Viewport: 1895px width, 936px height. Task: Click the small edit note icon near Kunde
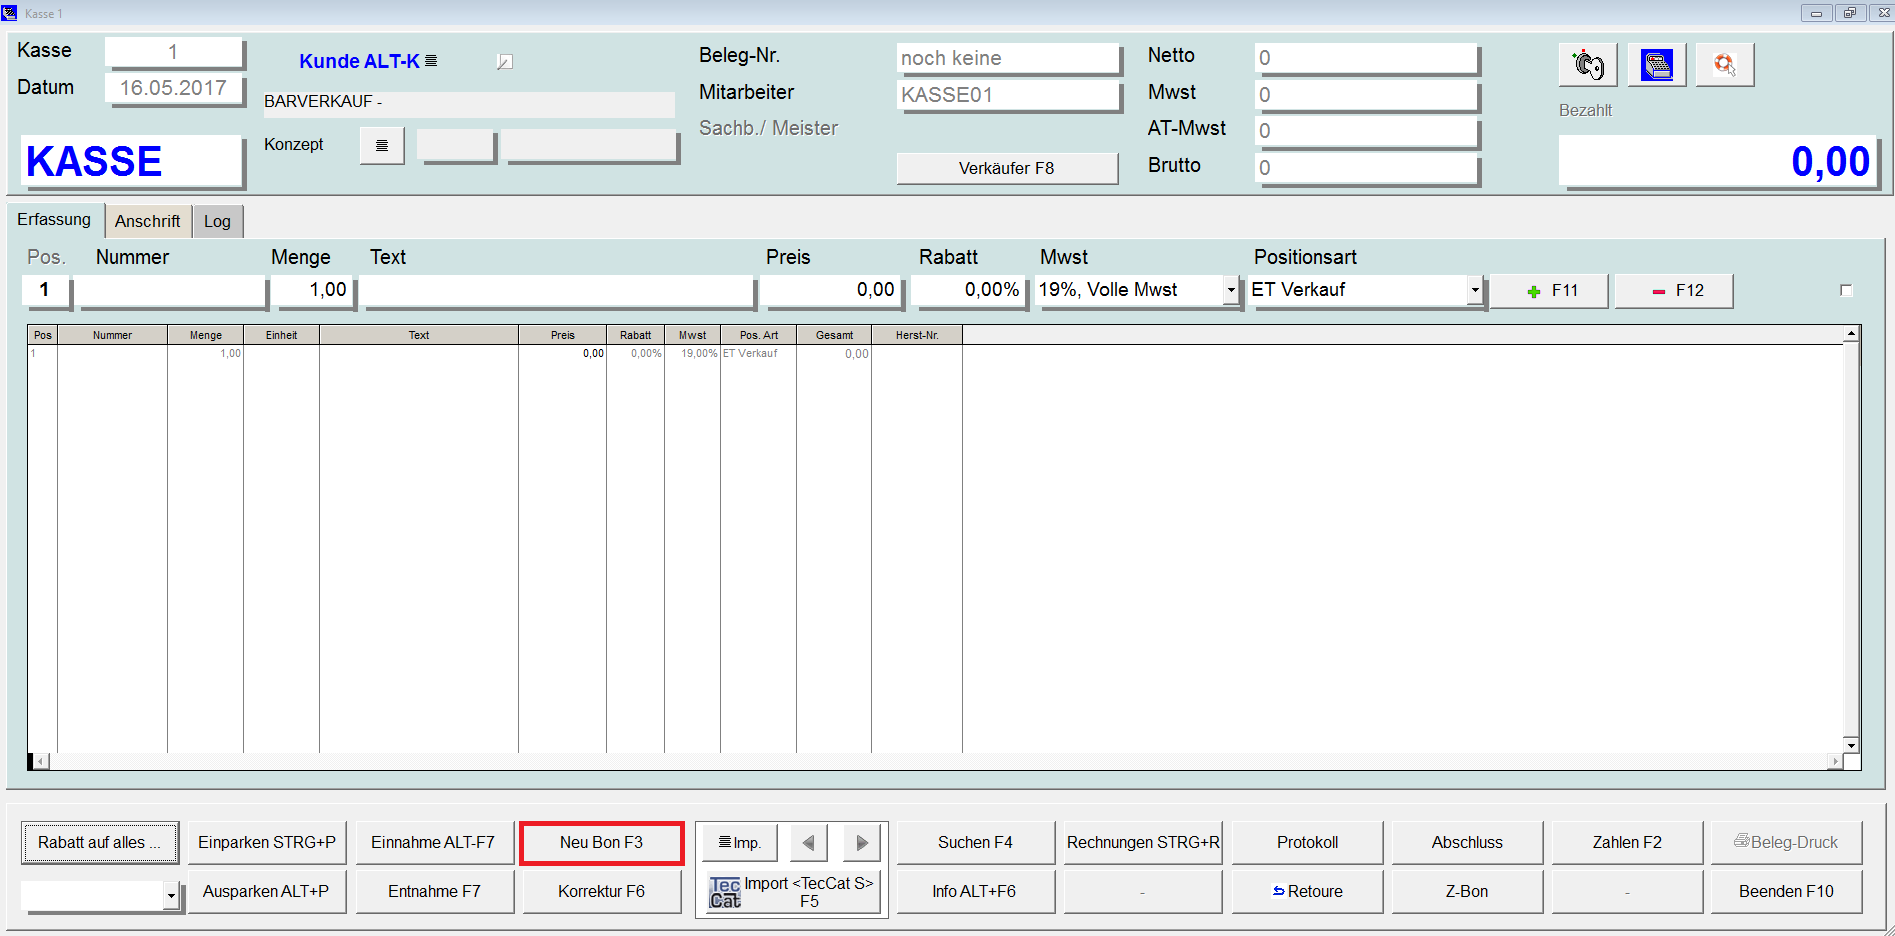coord(505,62)
